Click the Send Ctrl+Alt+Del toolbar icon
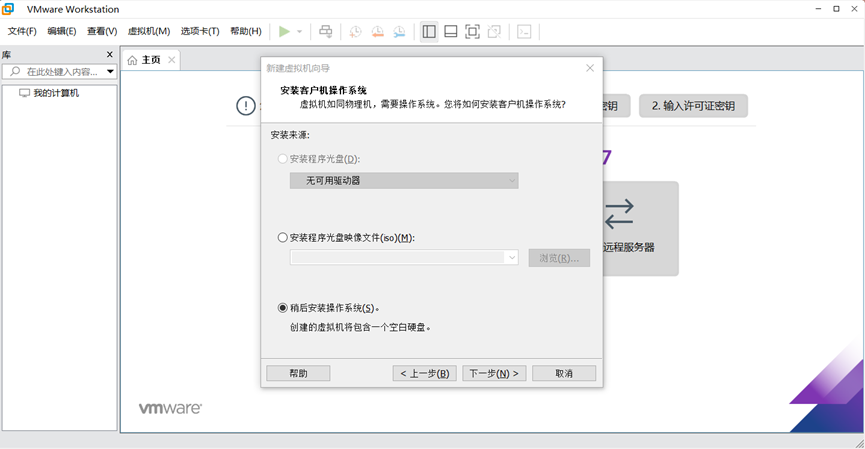The image size is (865, 449). coord(326,31)
